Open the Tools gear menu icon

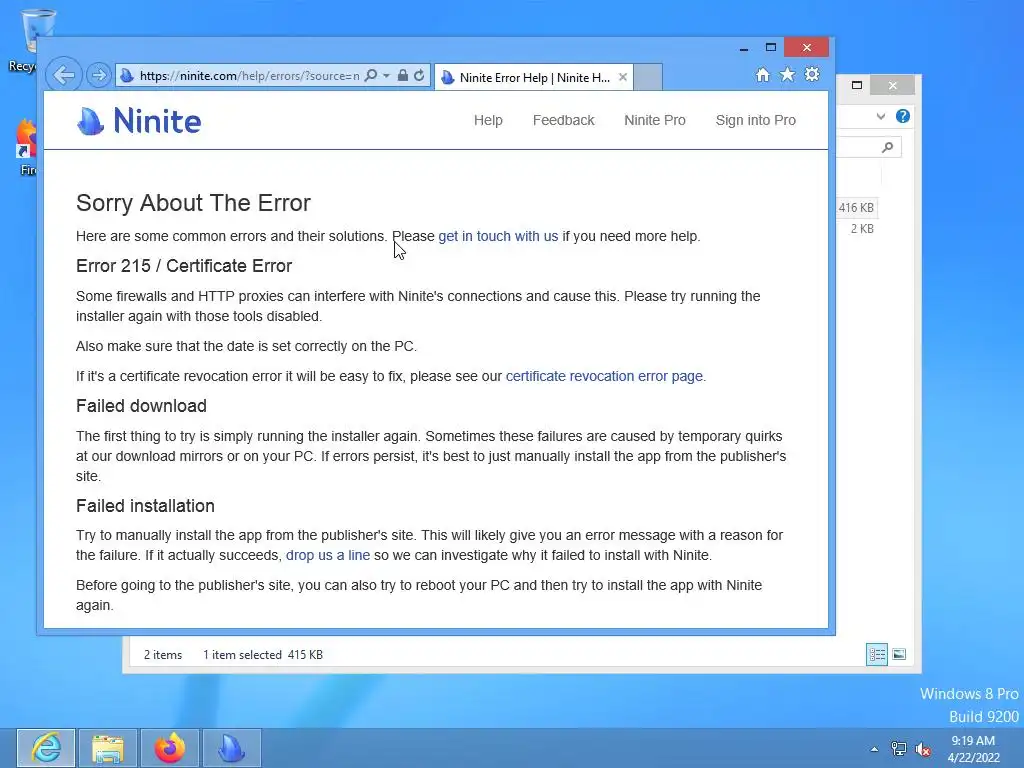click(812, 74)
